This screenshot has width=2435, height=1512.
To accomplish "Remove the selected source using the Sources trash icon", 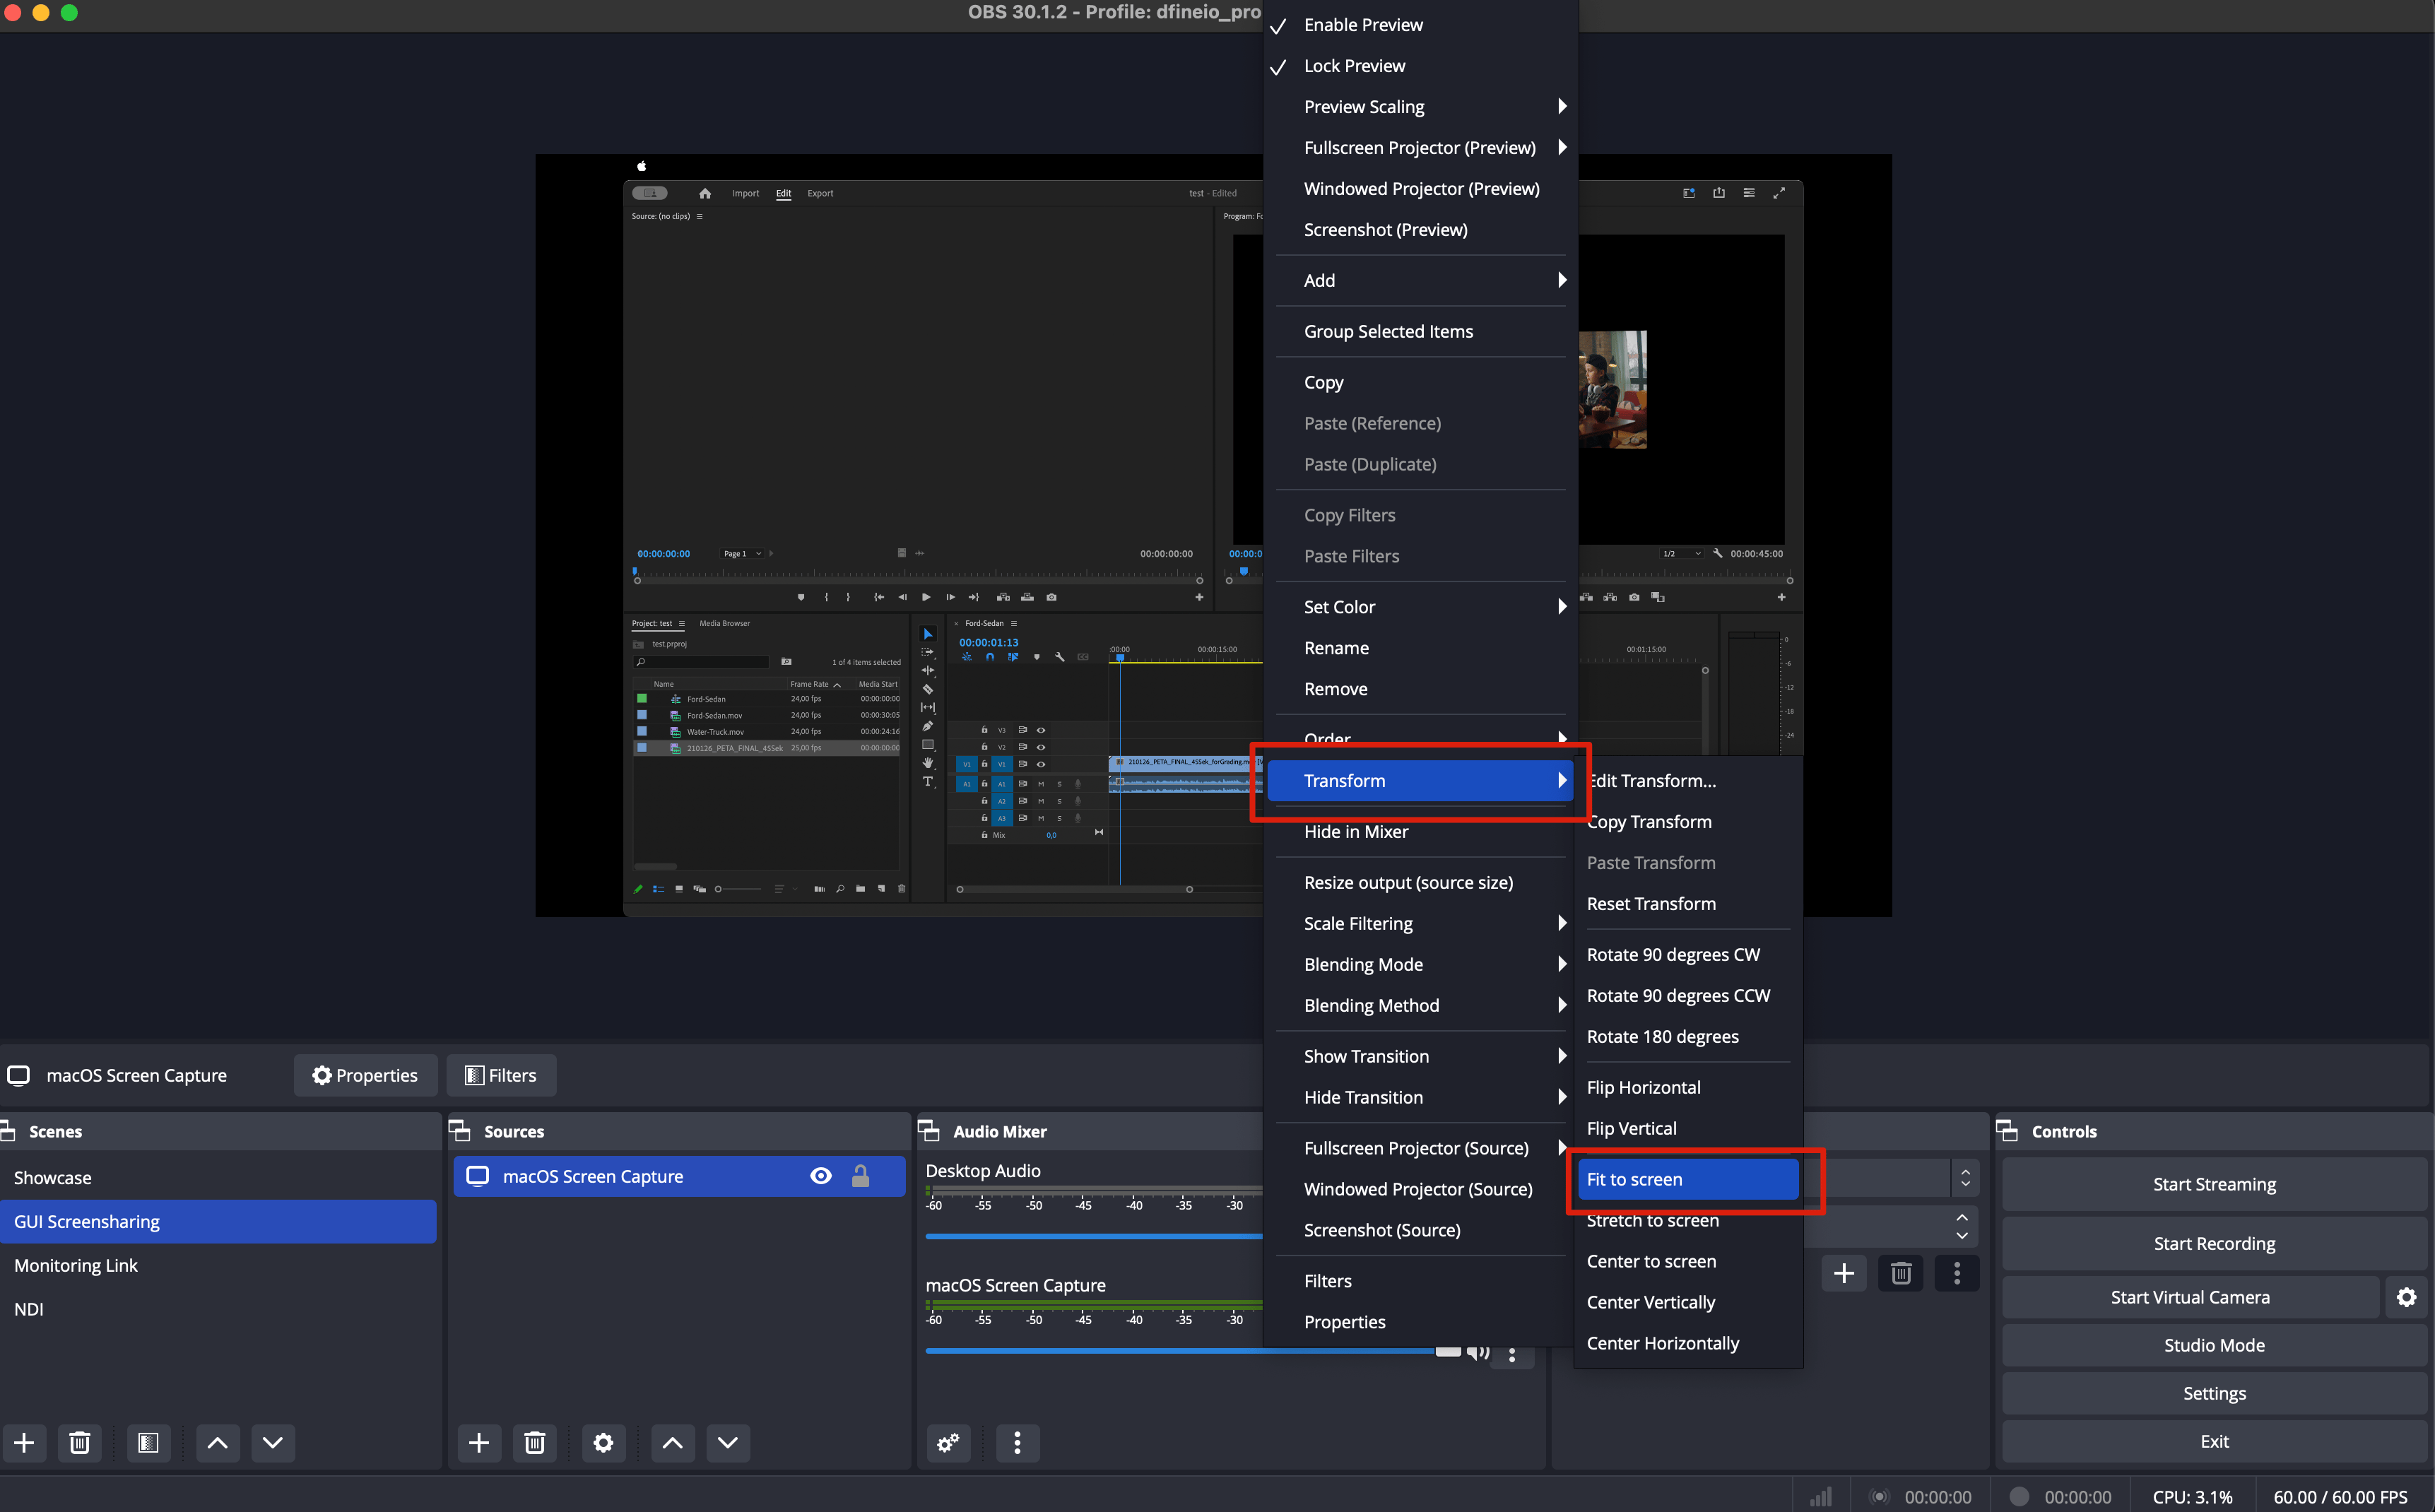I will (535, 1443).
